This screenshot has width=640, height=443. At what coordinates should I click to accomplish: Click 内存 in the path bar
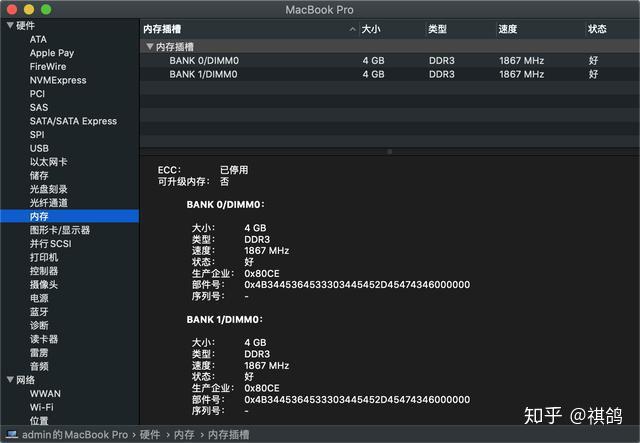click(184, 434)
